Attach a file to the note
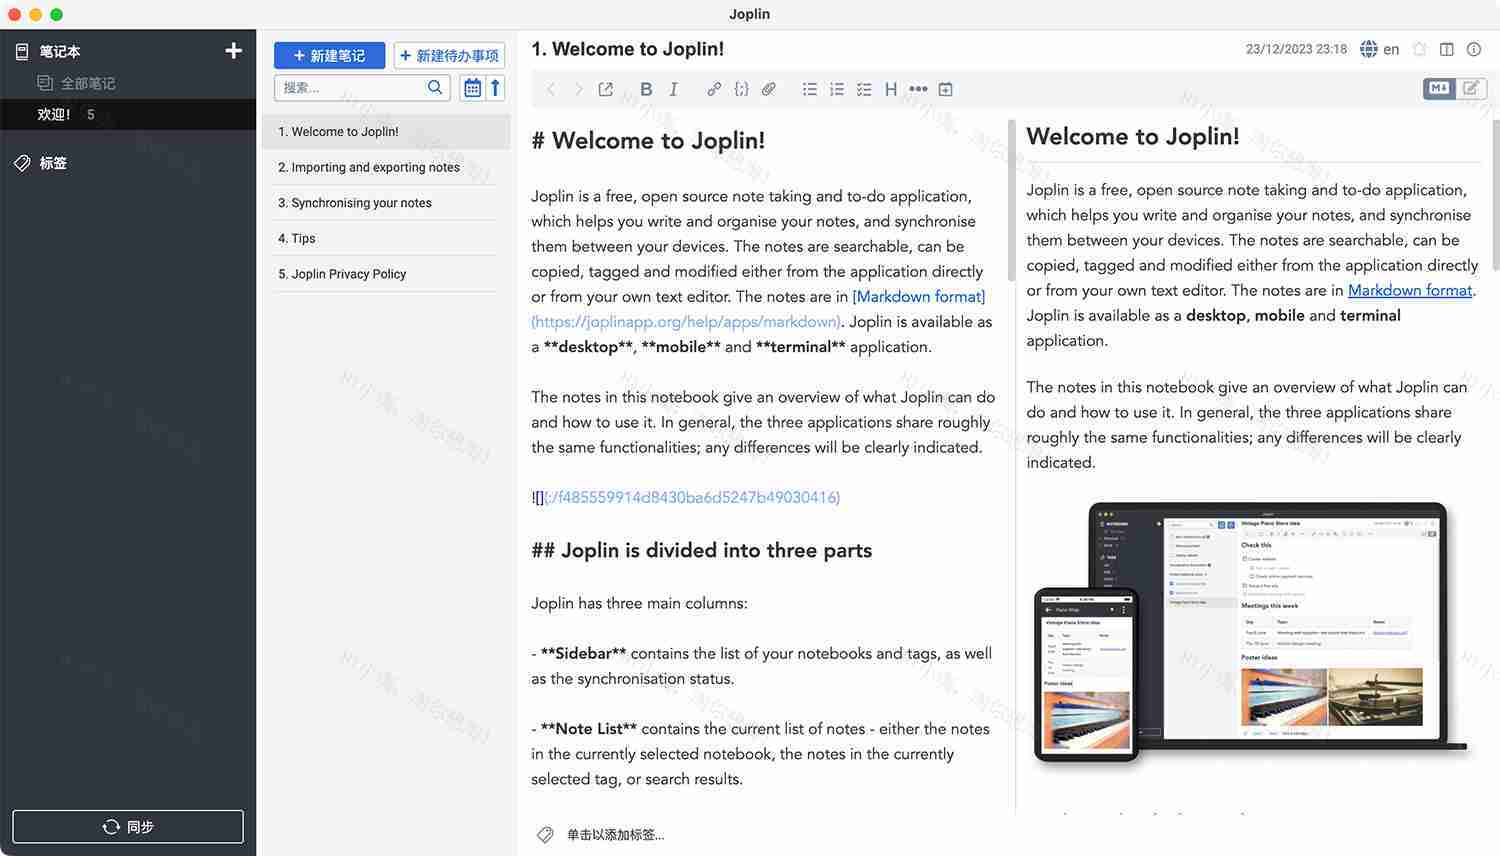The width and height of the screenshot is (1500, 856). click(768, 89)
